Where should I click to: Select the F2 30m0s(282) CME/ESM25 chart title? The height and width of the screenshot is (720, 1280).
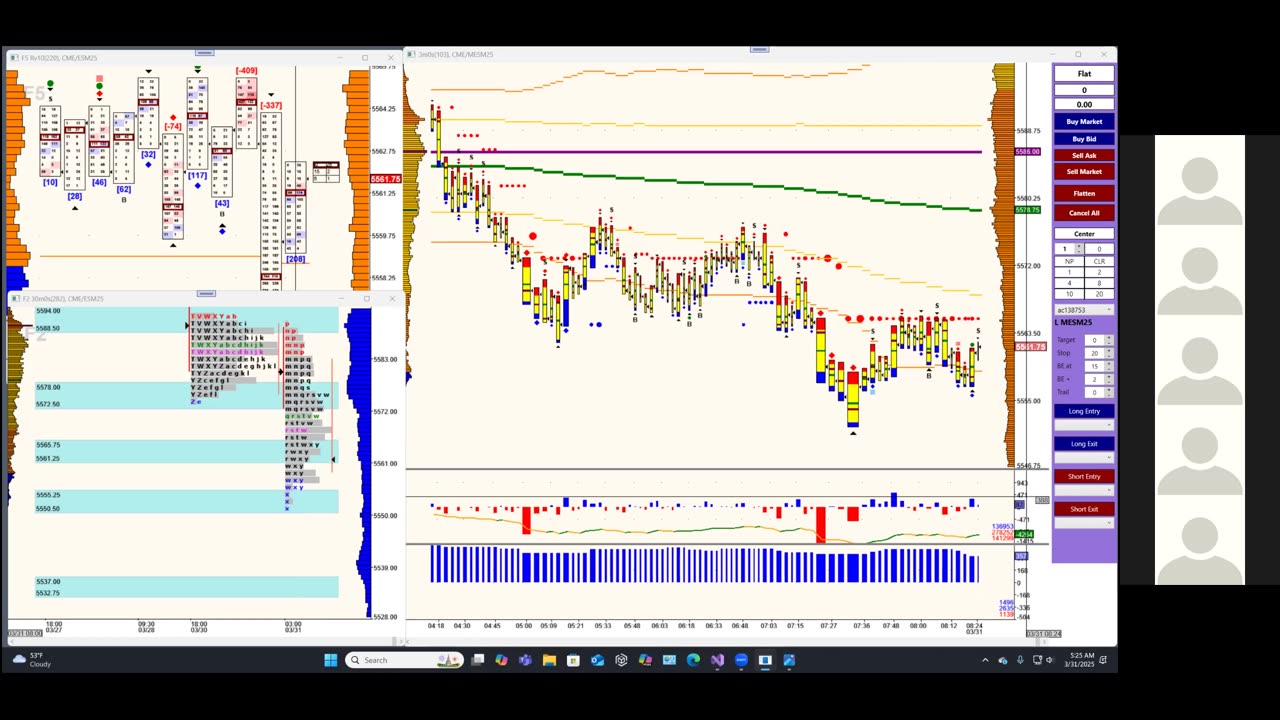[62, 298]
